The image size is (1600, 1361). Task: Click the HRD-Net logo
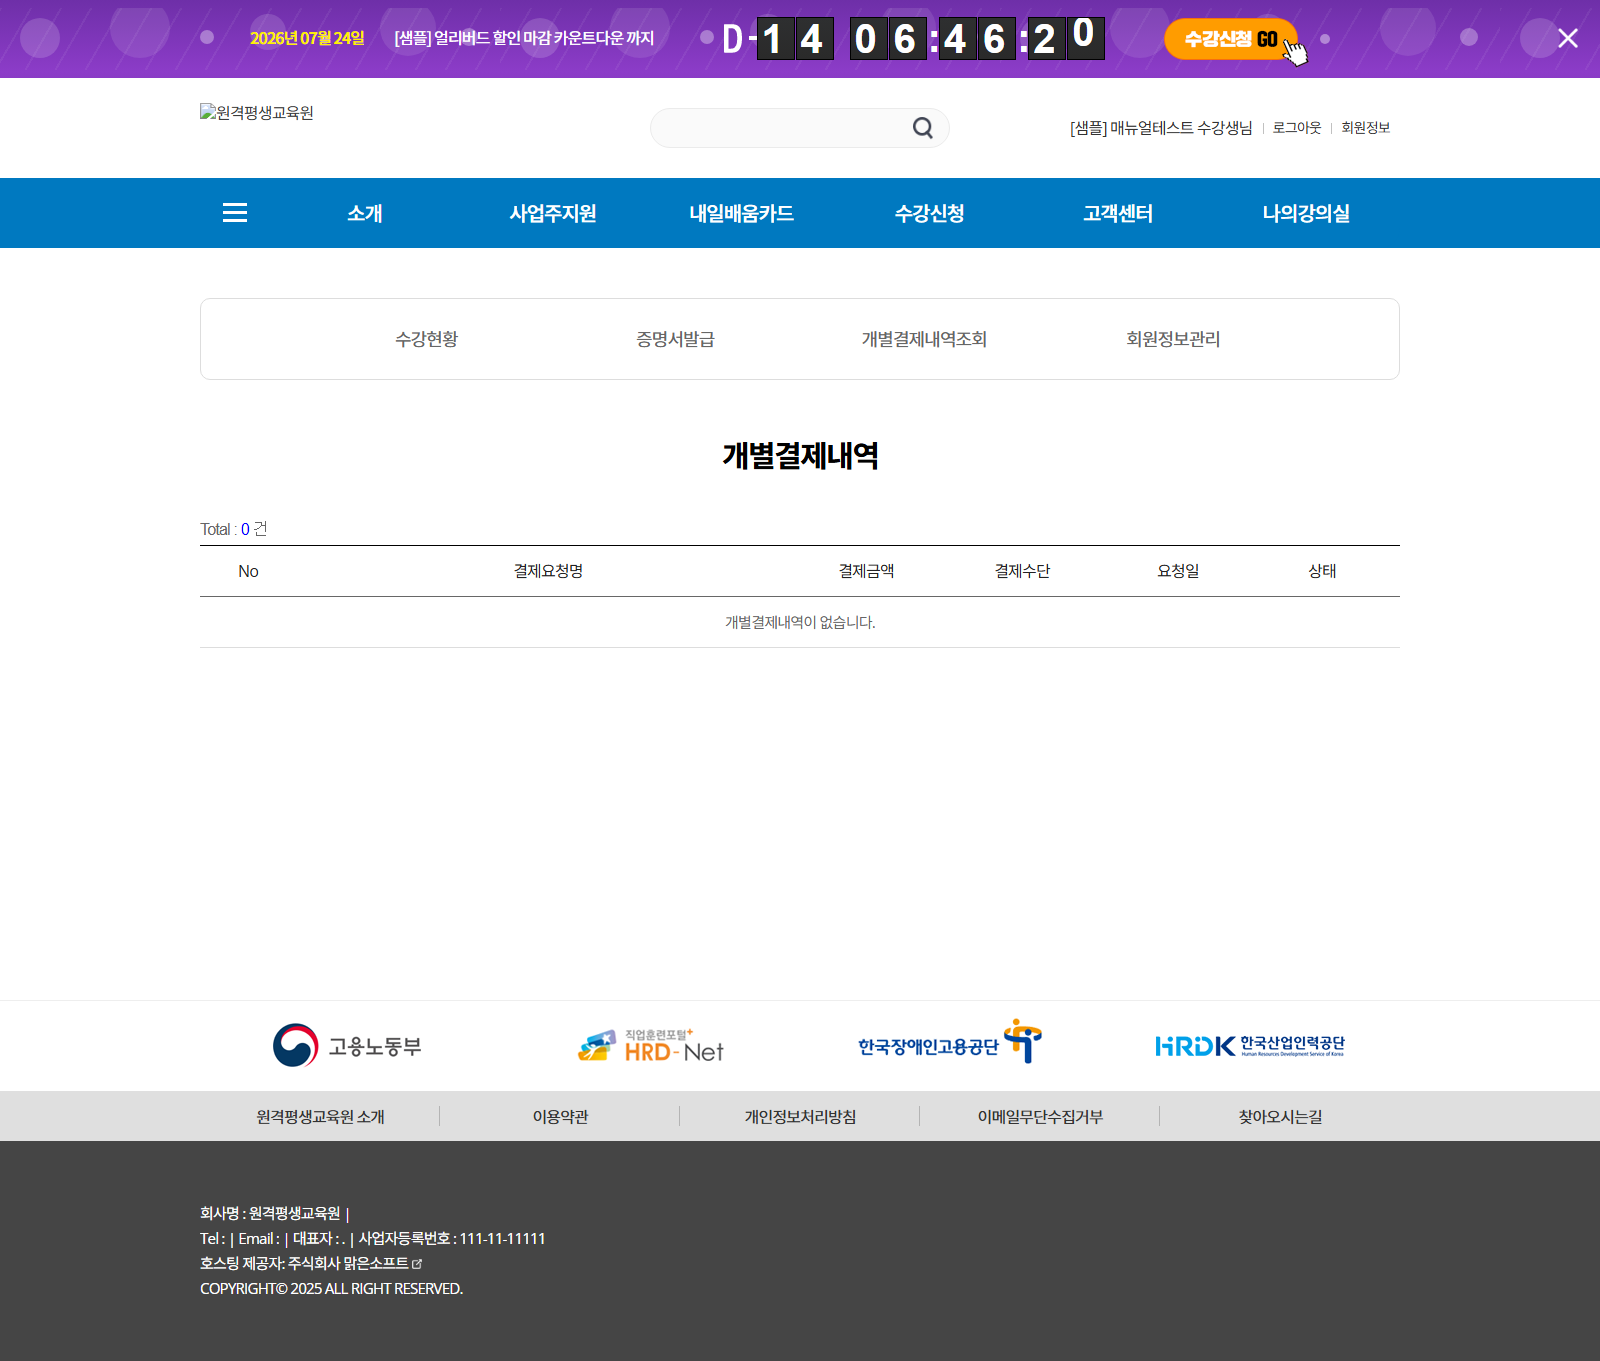[650, 1046]
